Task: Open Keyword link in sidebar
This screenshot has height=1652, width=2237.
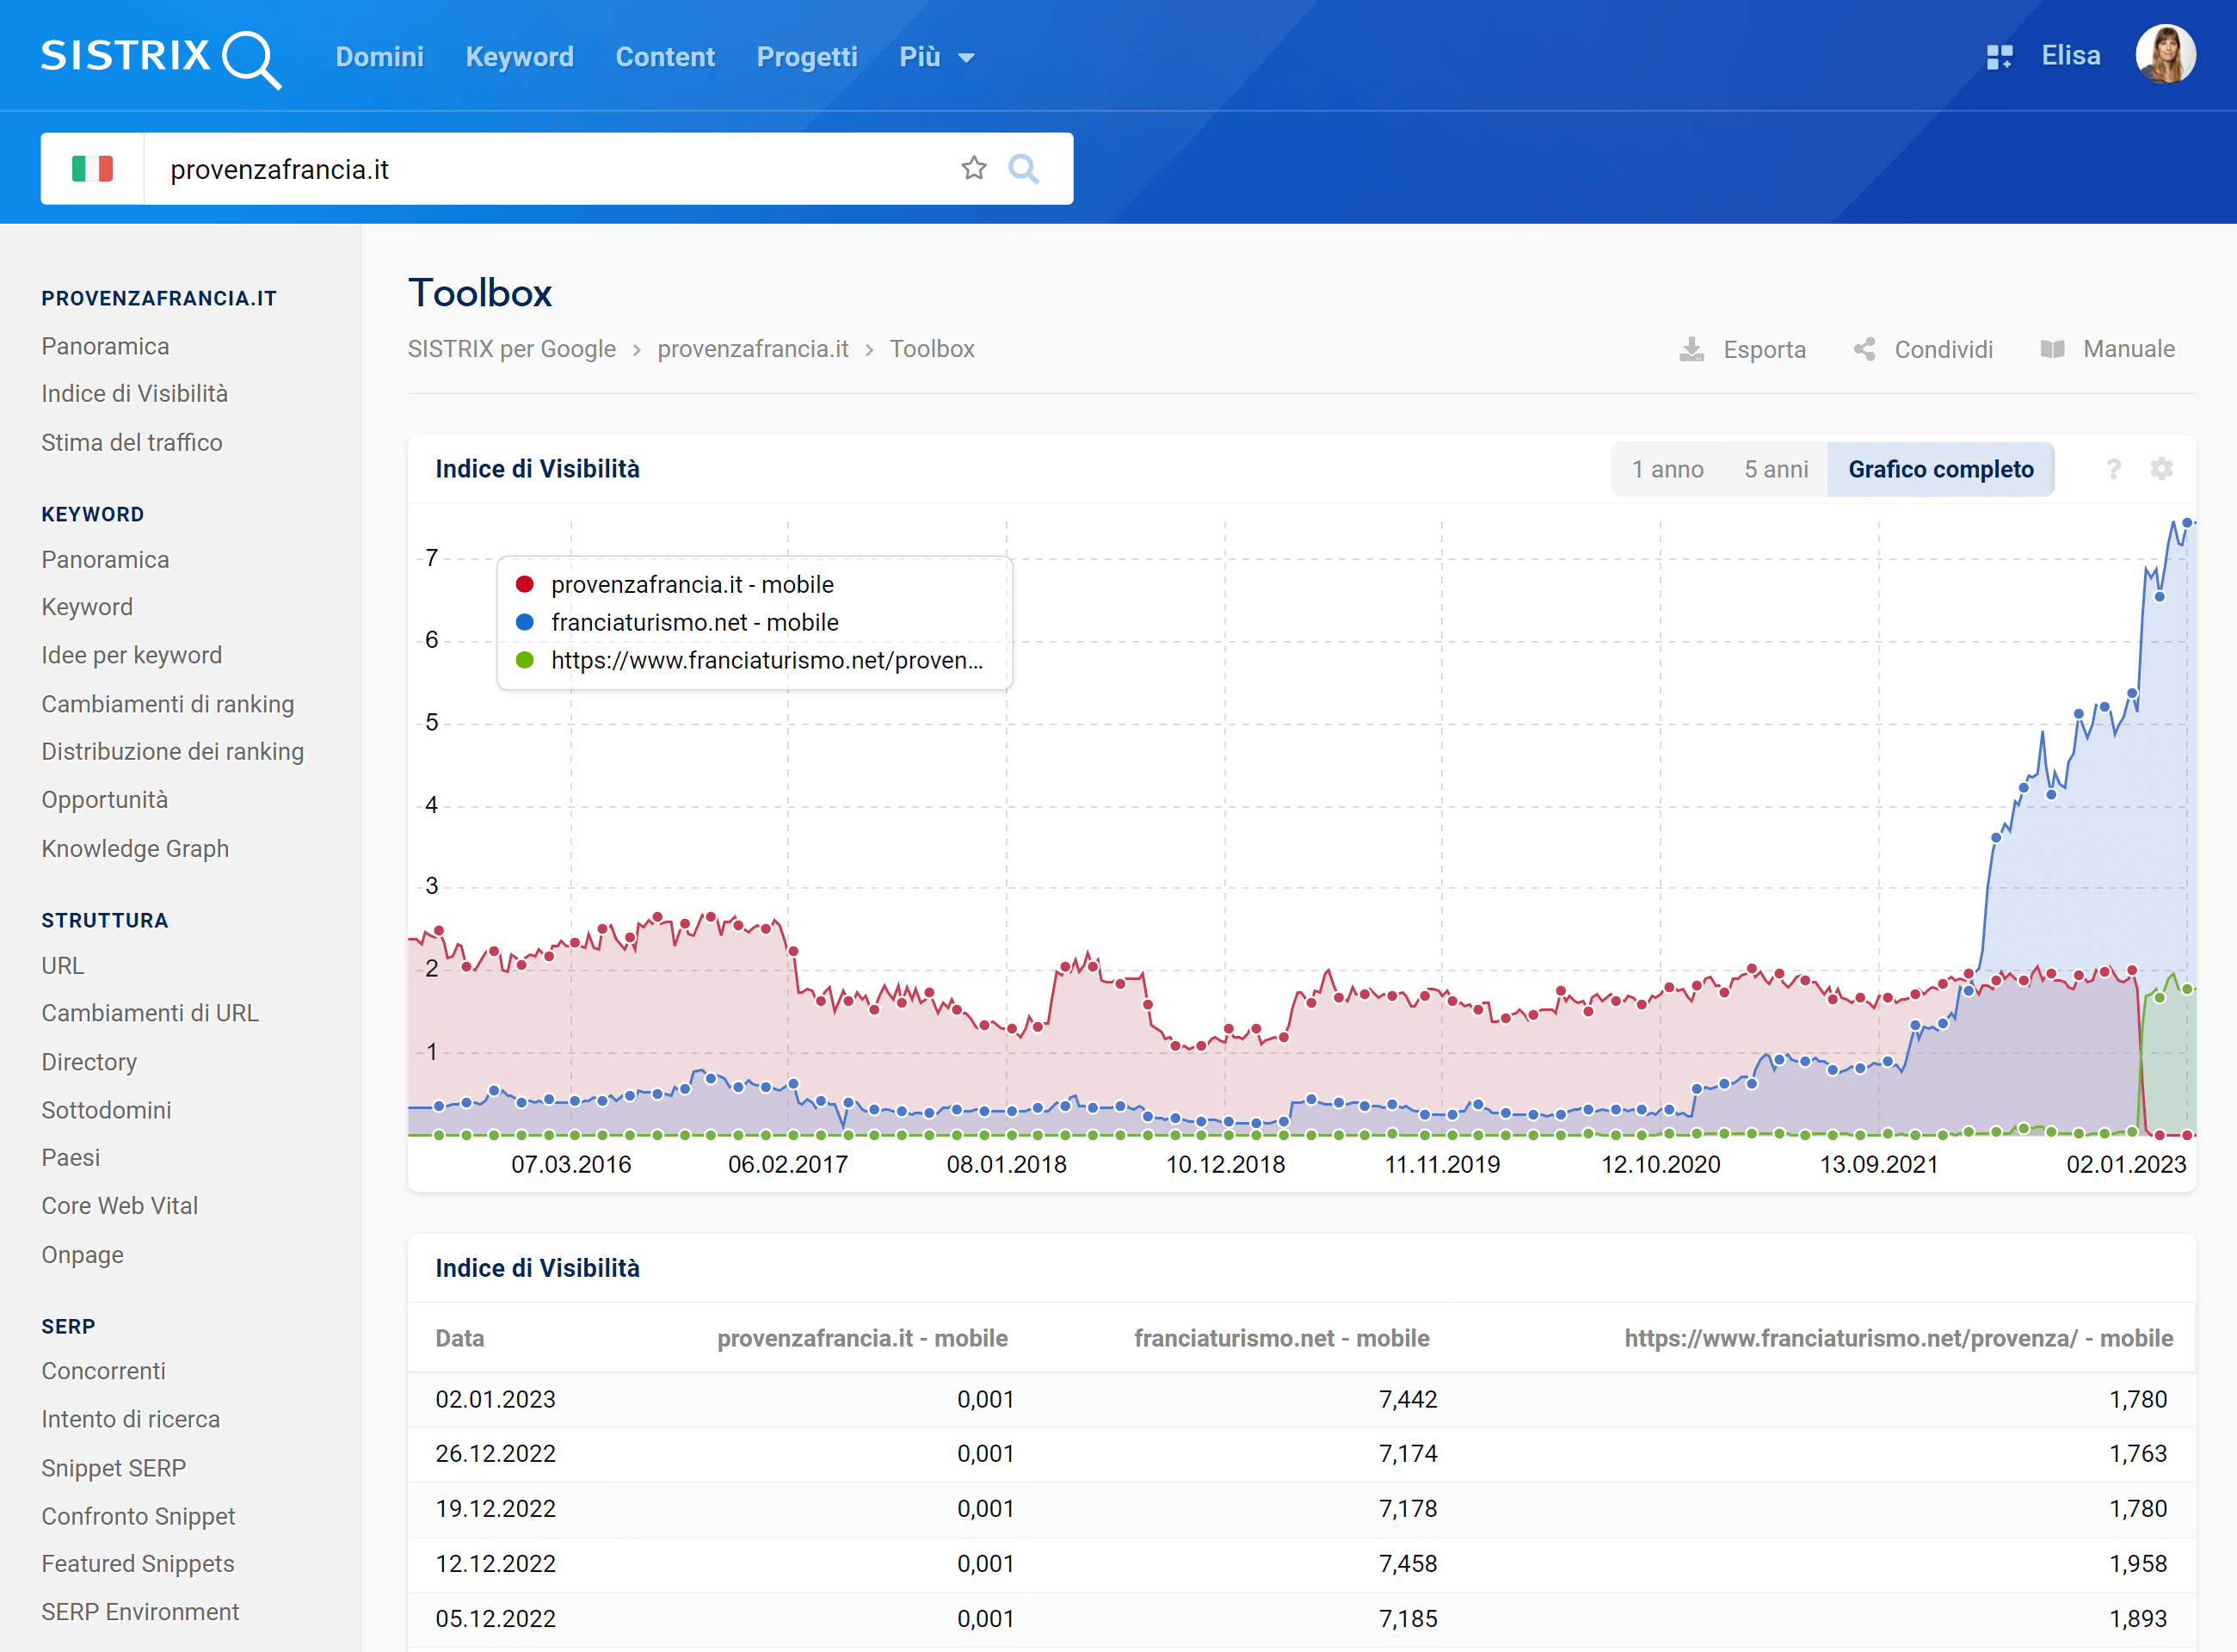Action: (87, 607)
